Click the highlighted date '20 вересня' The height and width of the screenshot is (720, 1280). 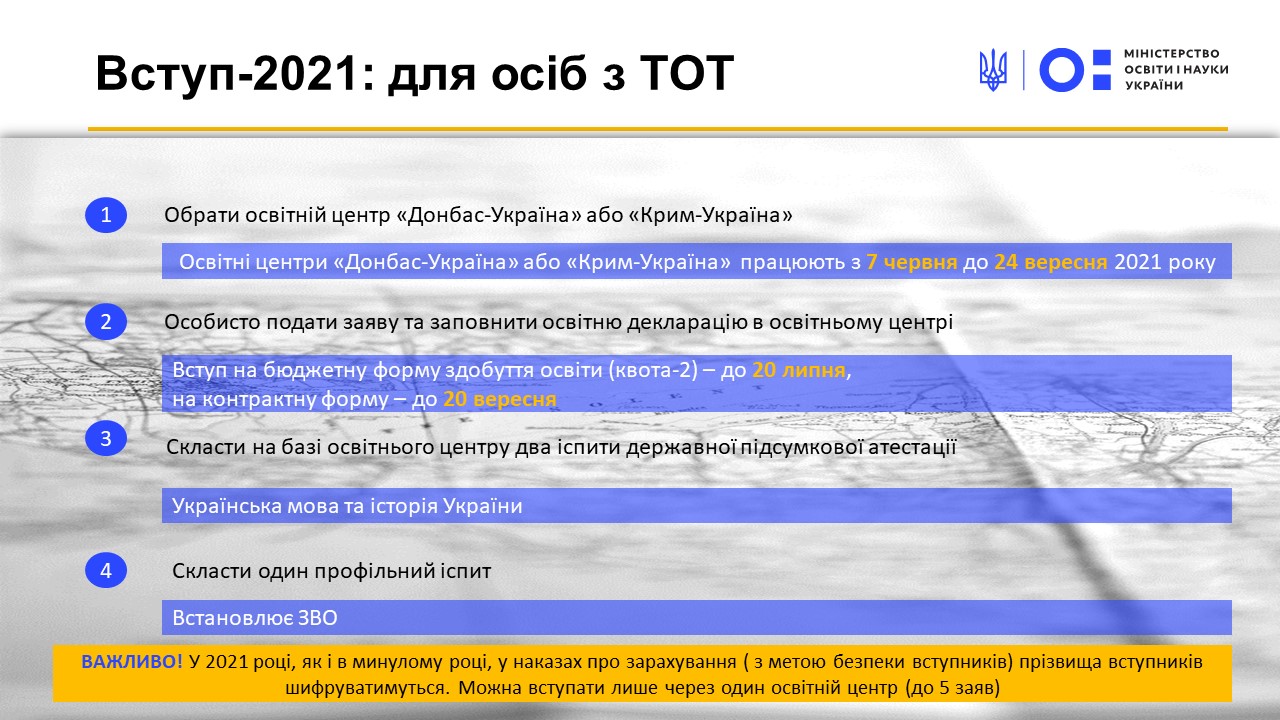pyautogui.click(x=500, y=398)
